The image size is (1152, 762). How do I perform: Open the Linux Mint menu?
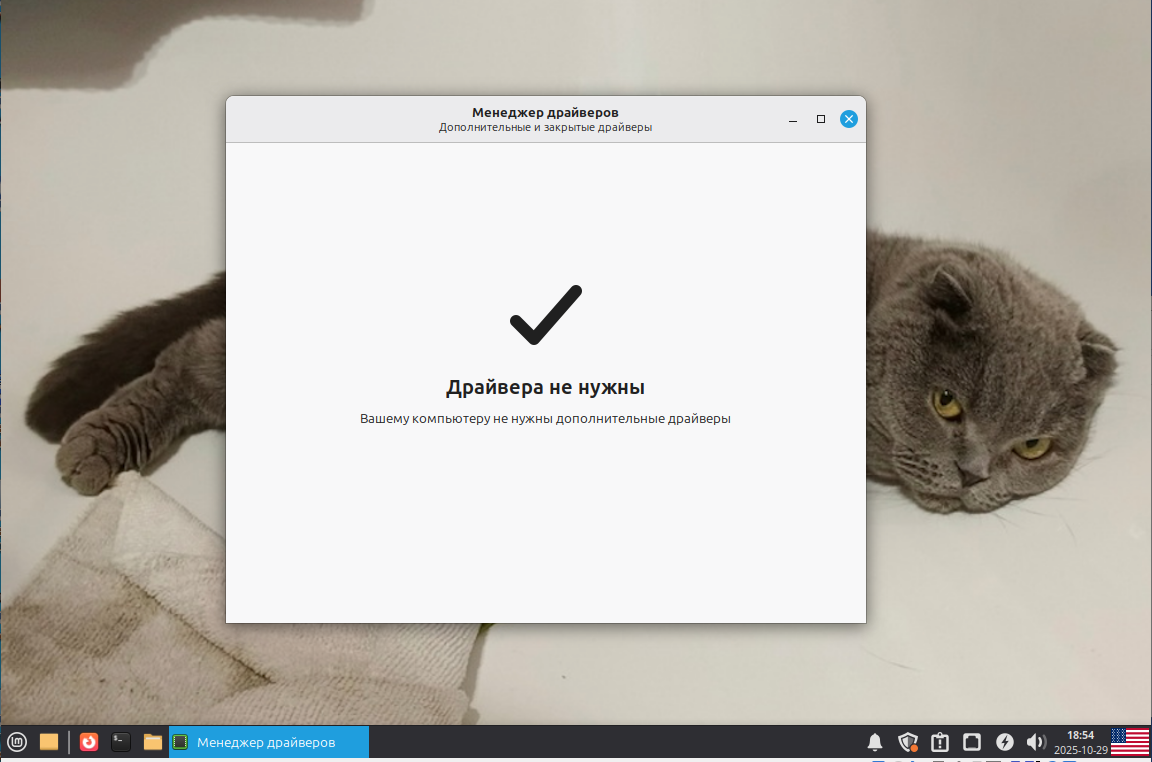(x=15, y=742)
